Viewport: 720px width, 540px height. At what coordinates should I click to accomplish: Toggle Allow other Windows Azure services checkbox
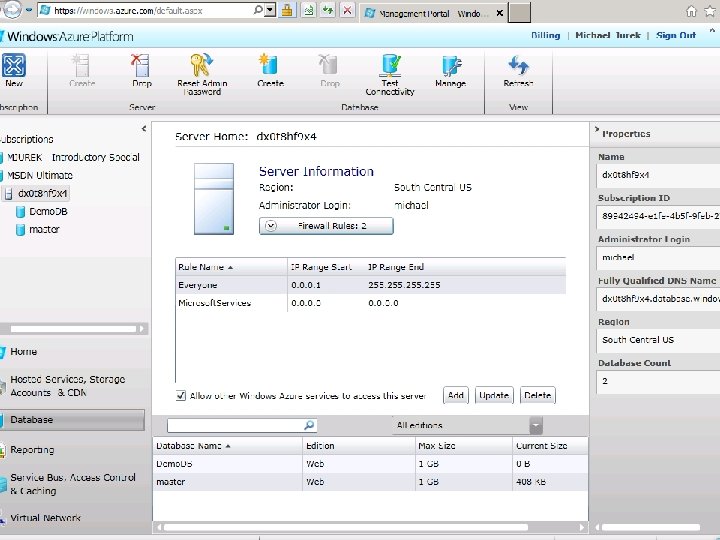tap(181, 395)
